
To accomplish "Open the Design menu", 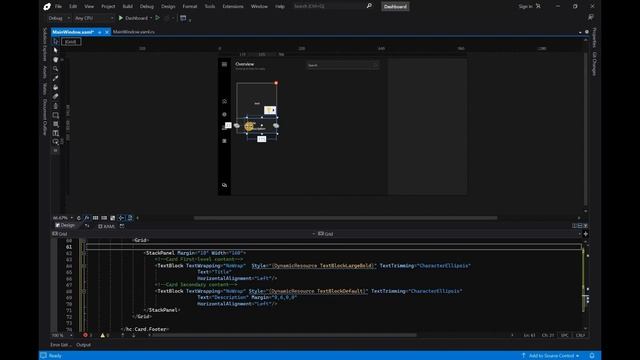I will (x=168, y=7).
